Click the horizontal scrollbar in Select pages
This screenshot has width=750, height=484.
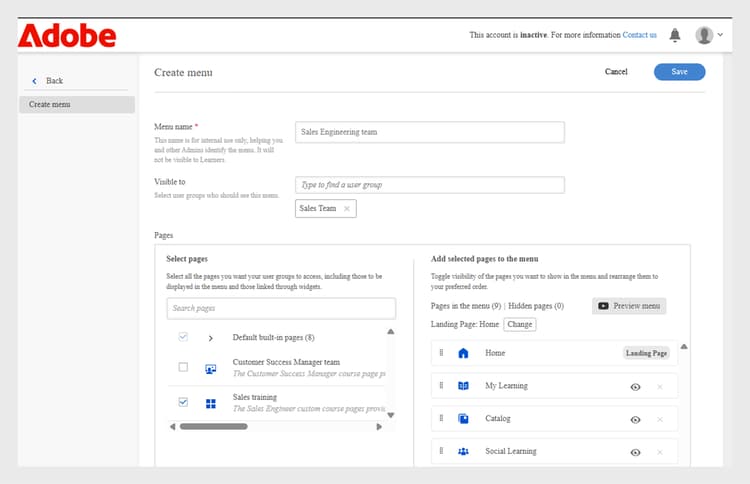click(x=213, y=427)
